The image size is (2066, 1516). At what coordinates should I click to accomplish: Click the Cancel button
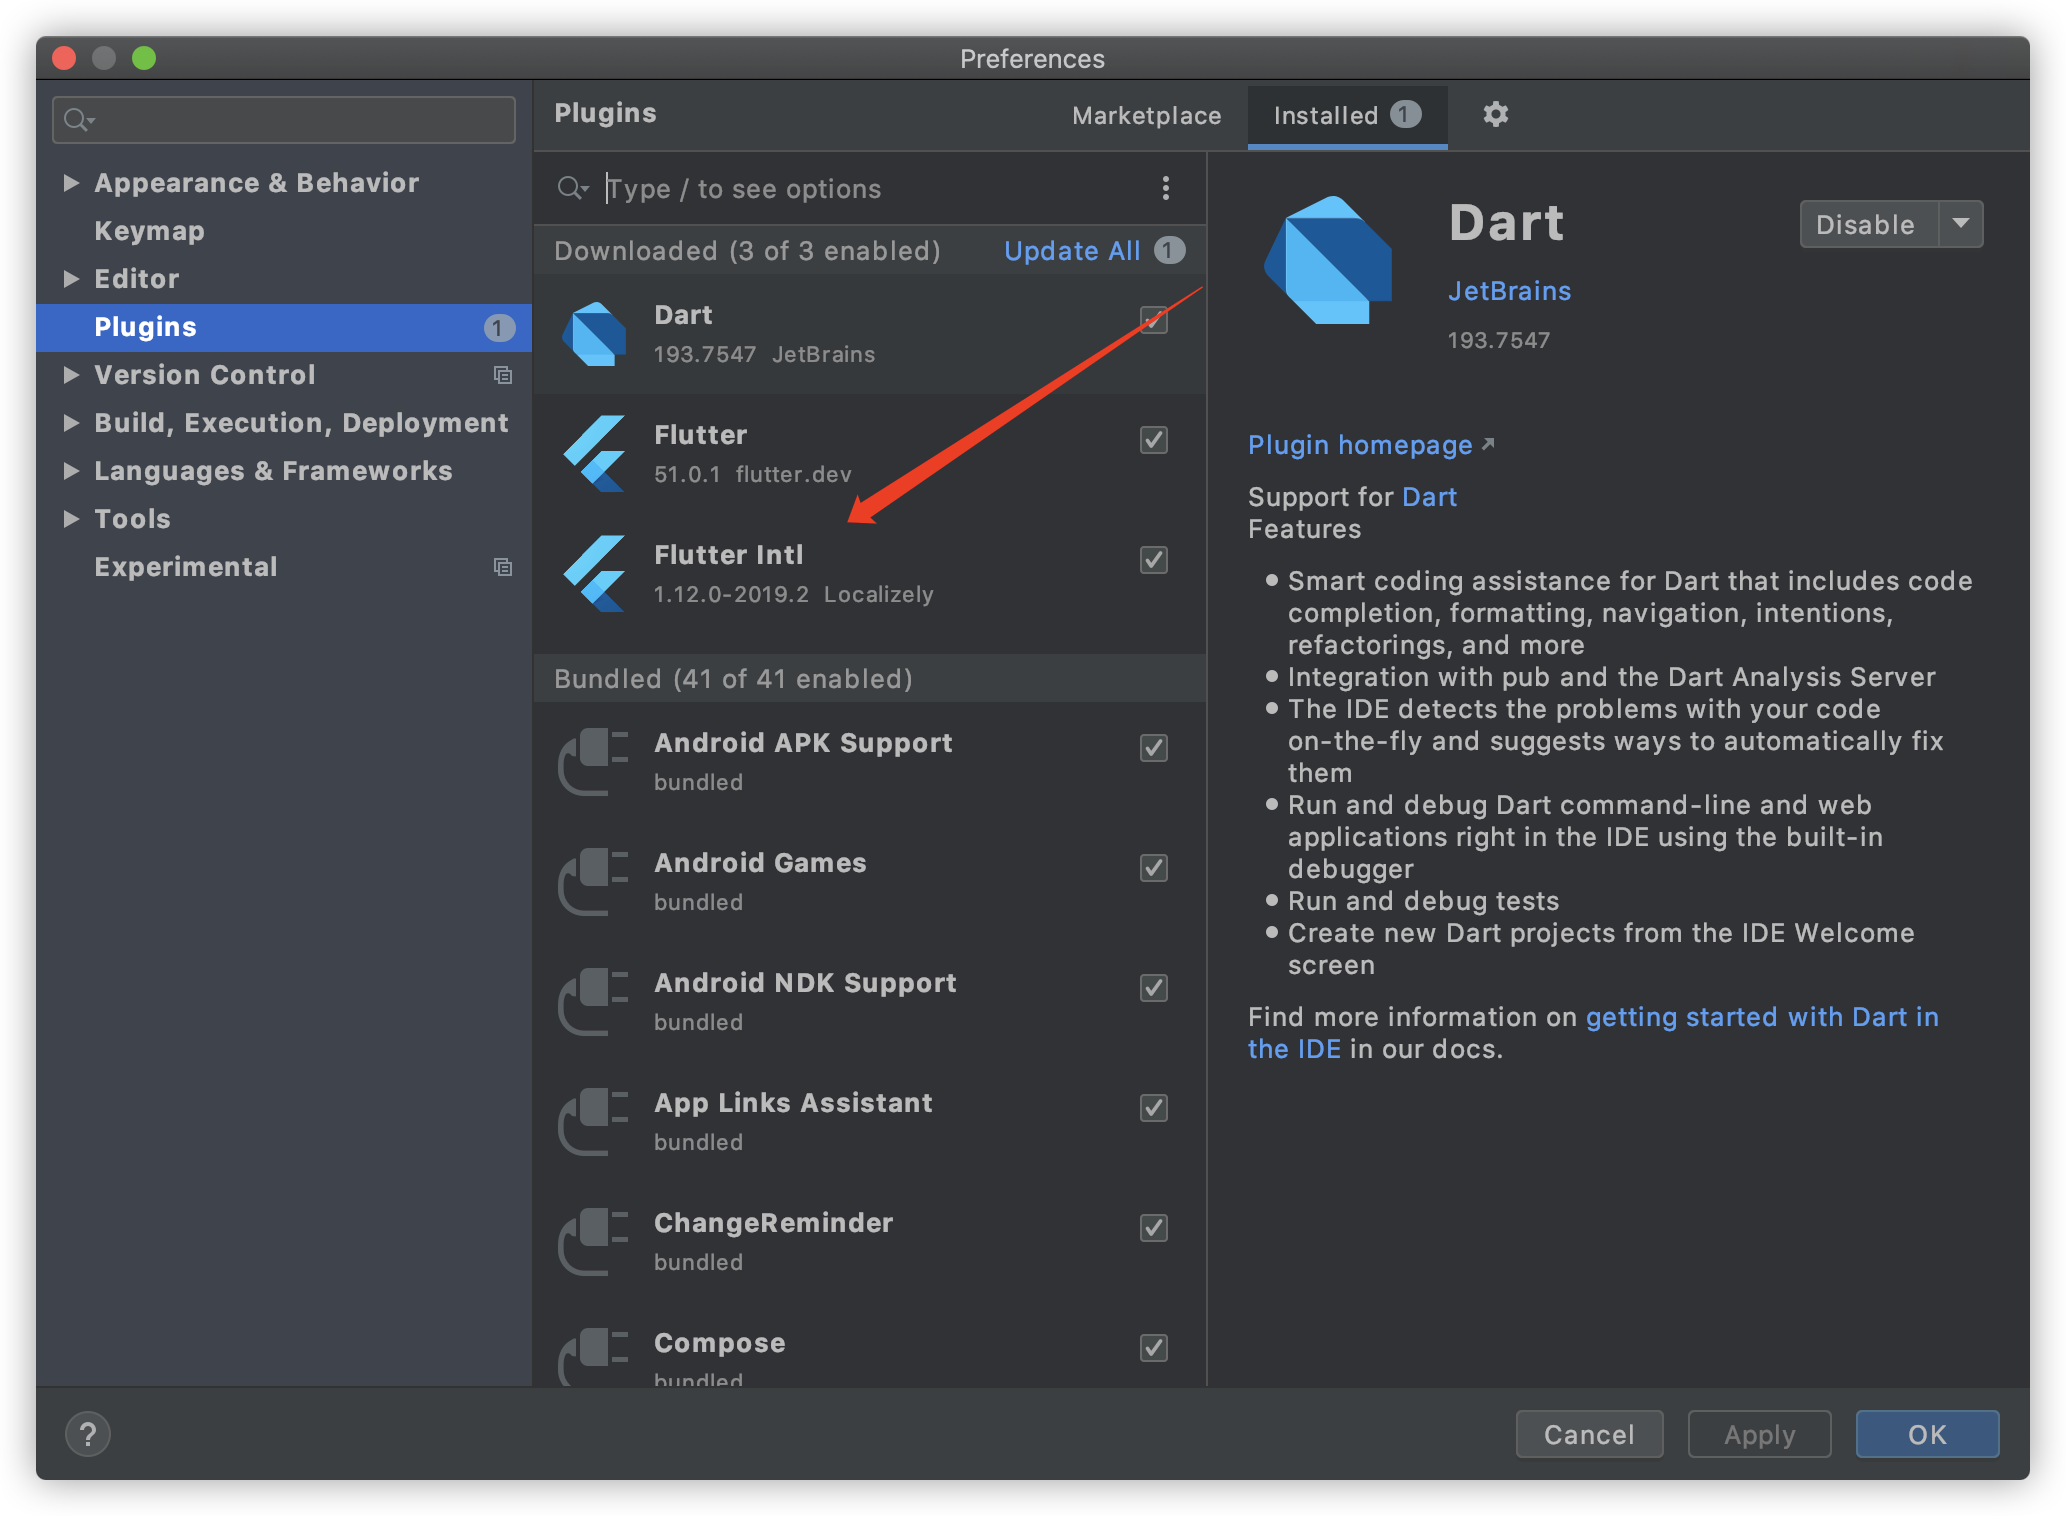point(1589,1434)
